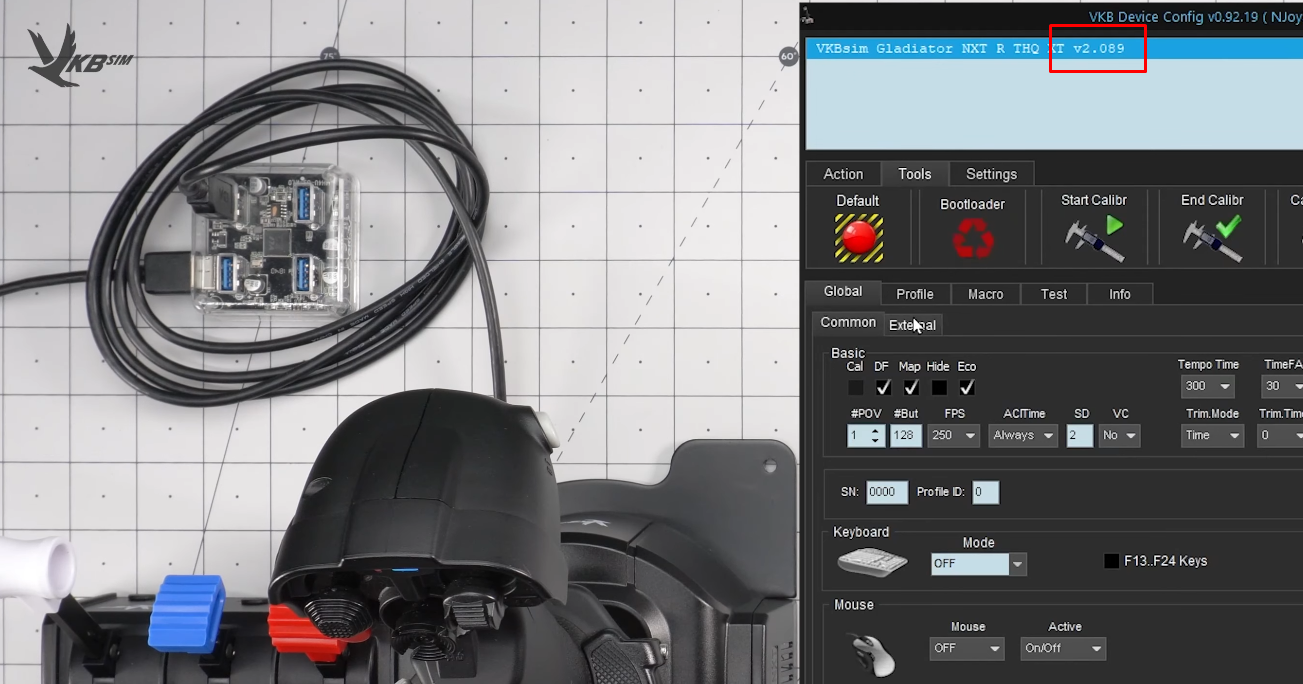This screenshot has height=684, width=1303.
Task: Open the Tempo Time 300 dropdown
Action: tap(1208, 387)
